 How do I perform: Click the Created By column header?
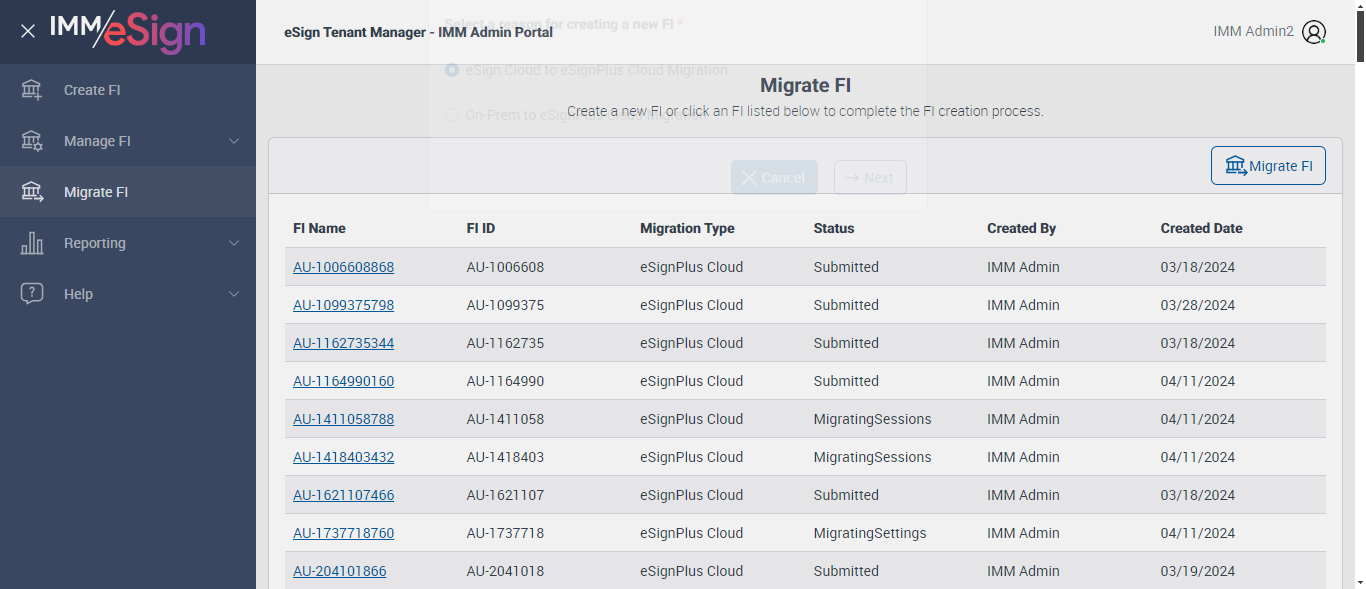(1021, 228)
